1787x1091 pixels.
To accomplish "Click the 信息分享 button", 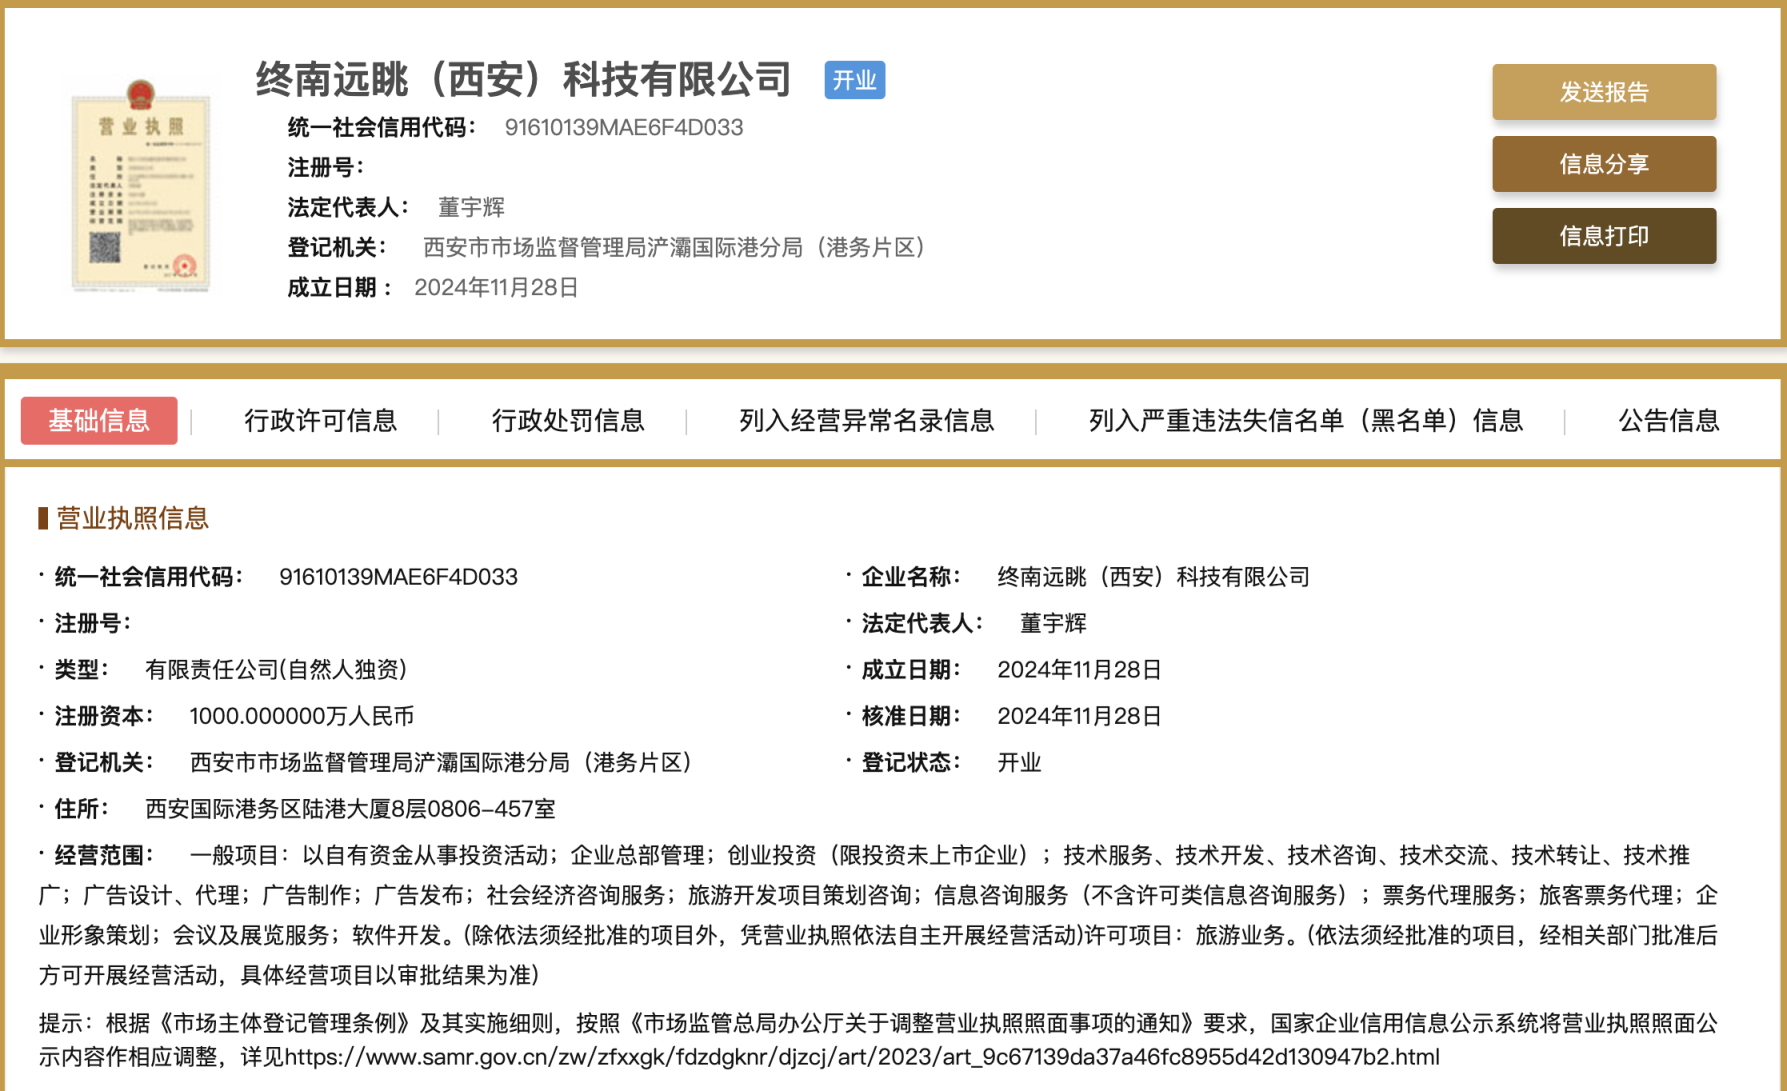I will click(x=1603, y=164).
